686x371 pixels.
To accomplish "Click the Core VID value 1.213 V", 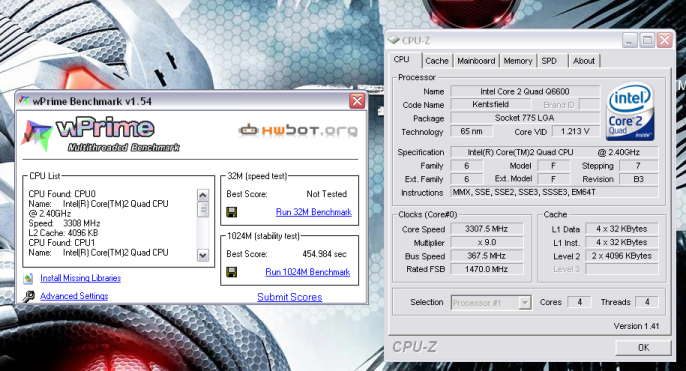I will point(575,131).
